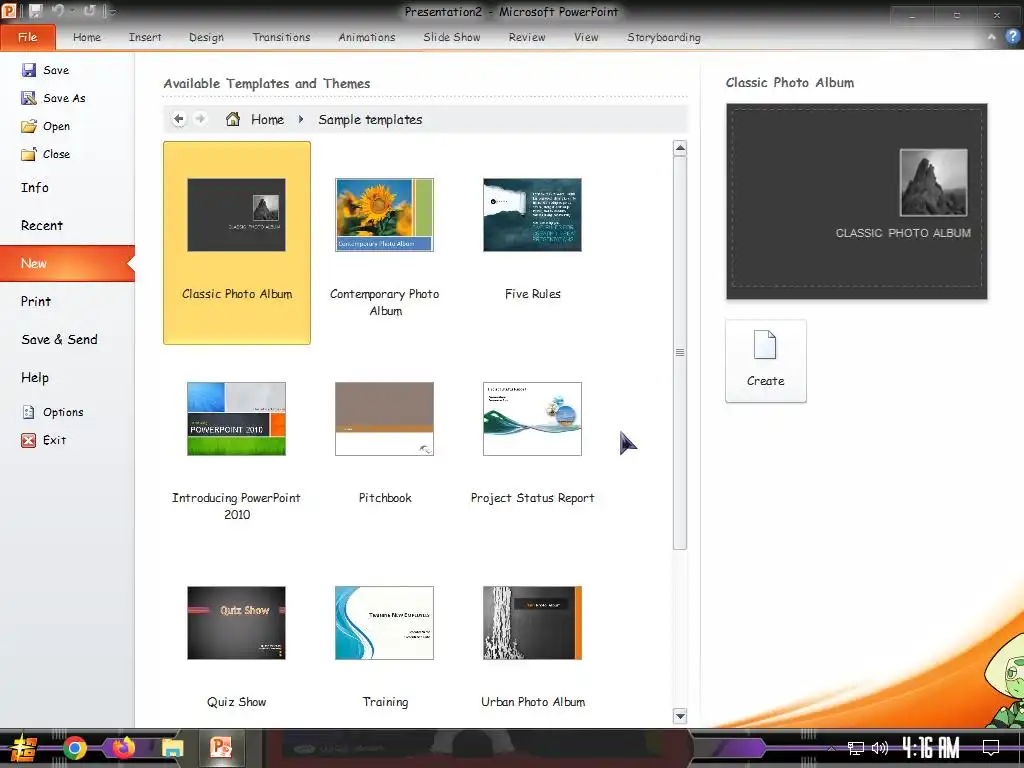
Task: Select Save & Send in the sidebar
Action: 67,340
